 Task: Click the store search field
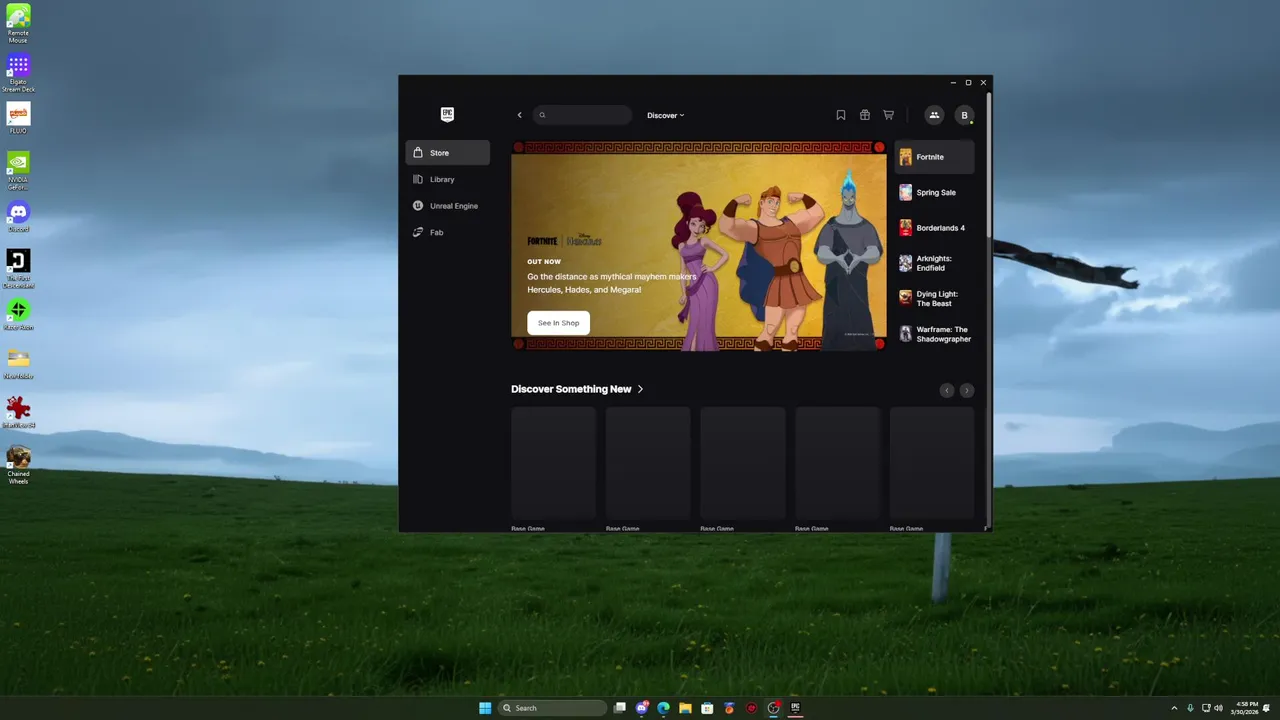582,115
